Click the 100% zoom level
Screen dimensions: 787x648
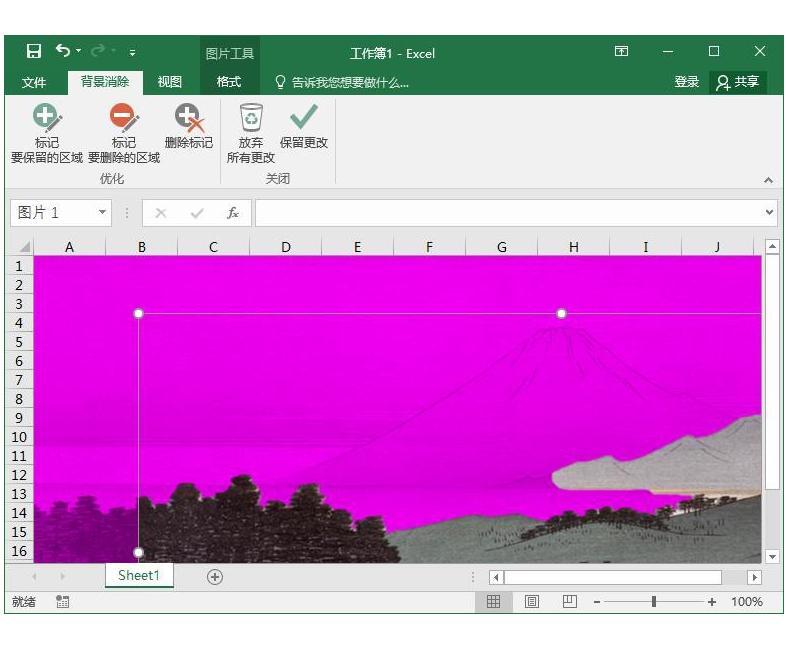[747, 602]
